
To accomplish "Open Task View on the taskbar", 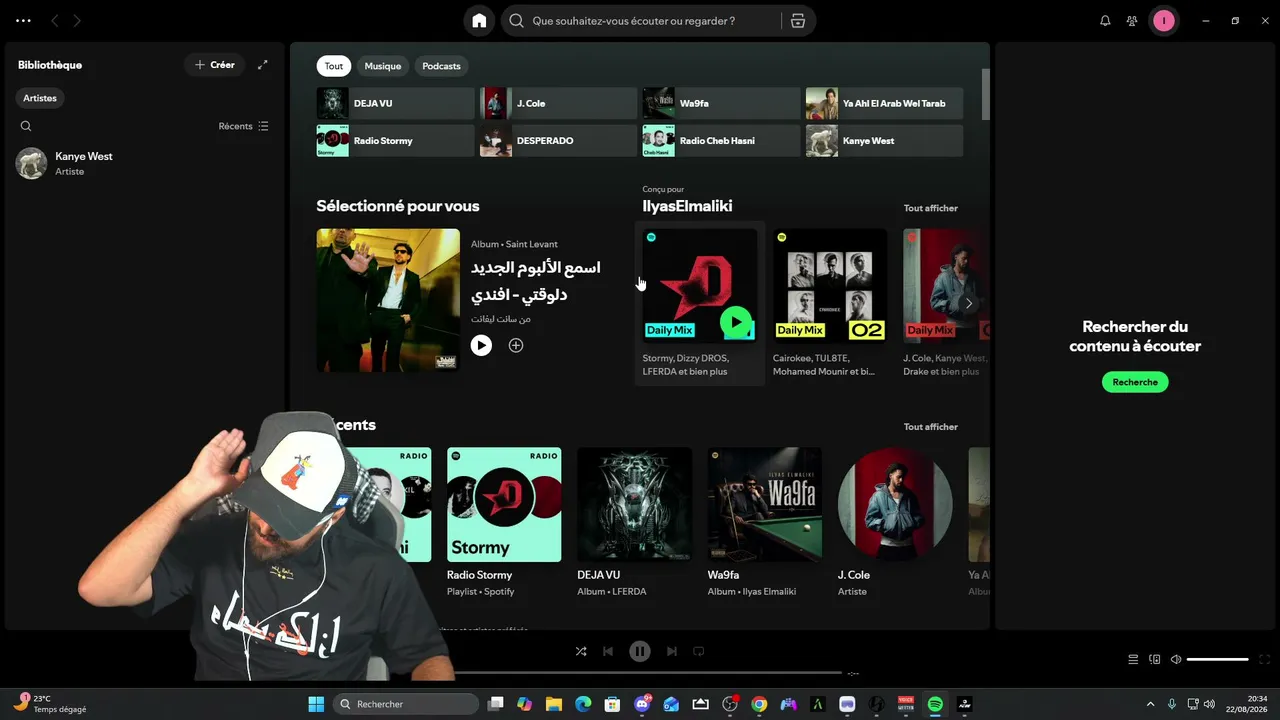I will coord(495,704).
